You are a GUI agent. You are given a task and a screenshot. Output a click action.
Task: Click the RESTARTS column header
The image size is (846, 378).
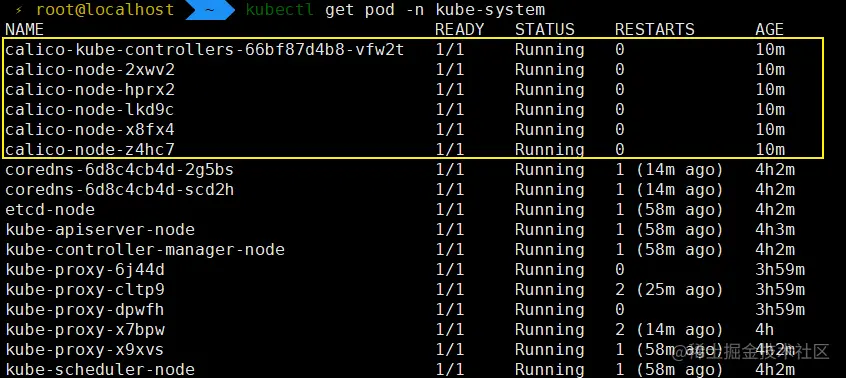(x=654, y=30)
